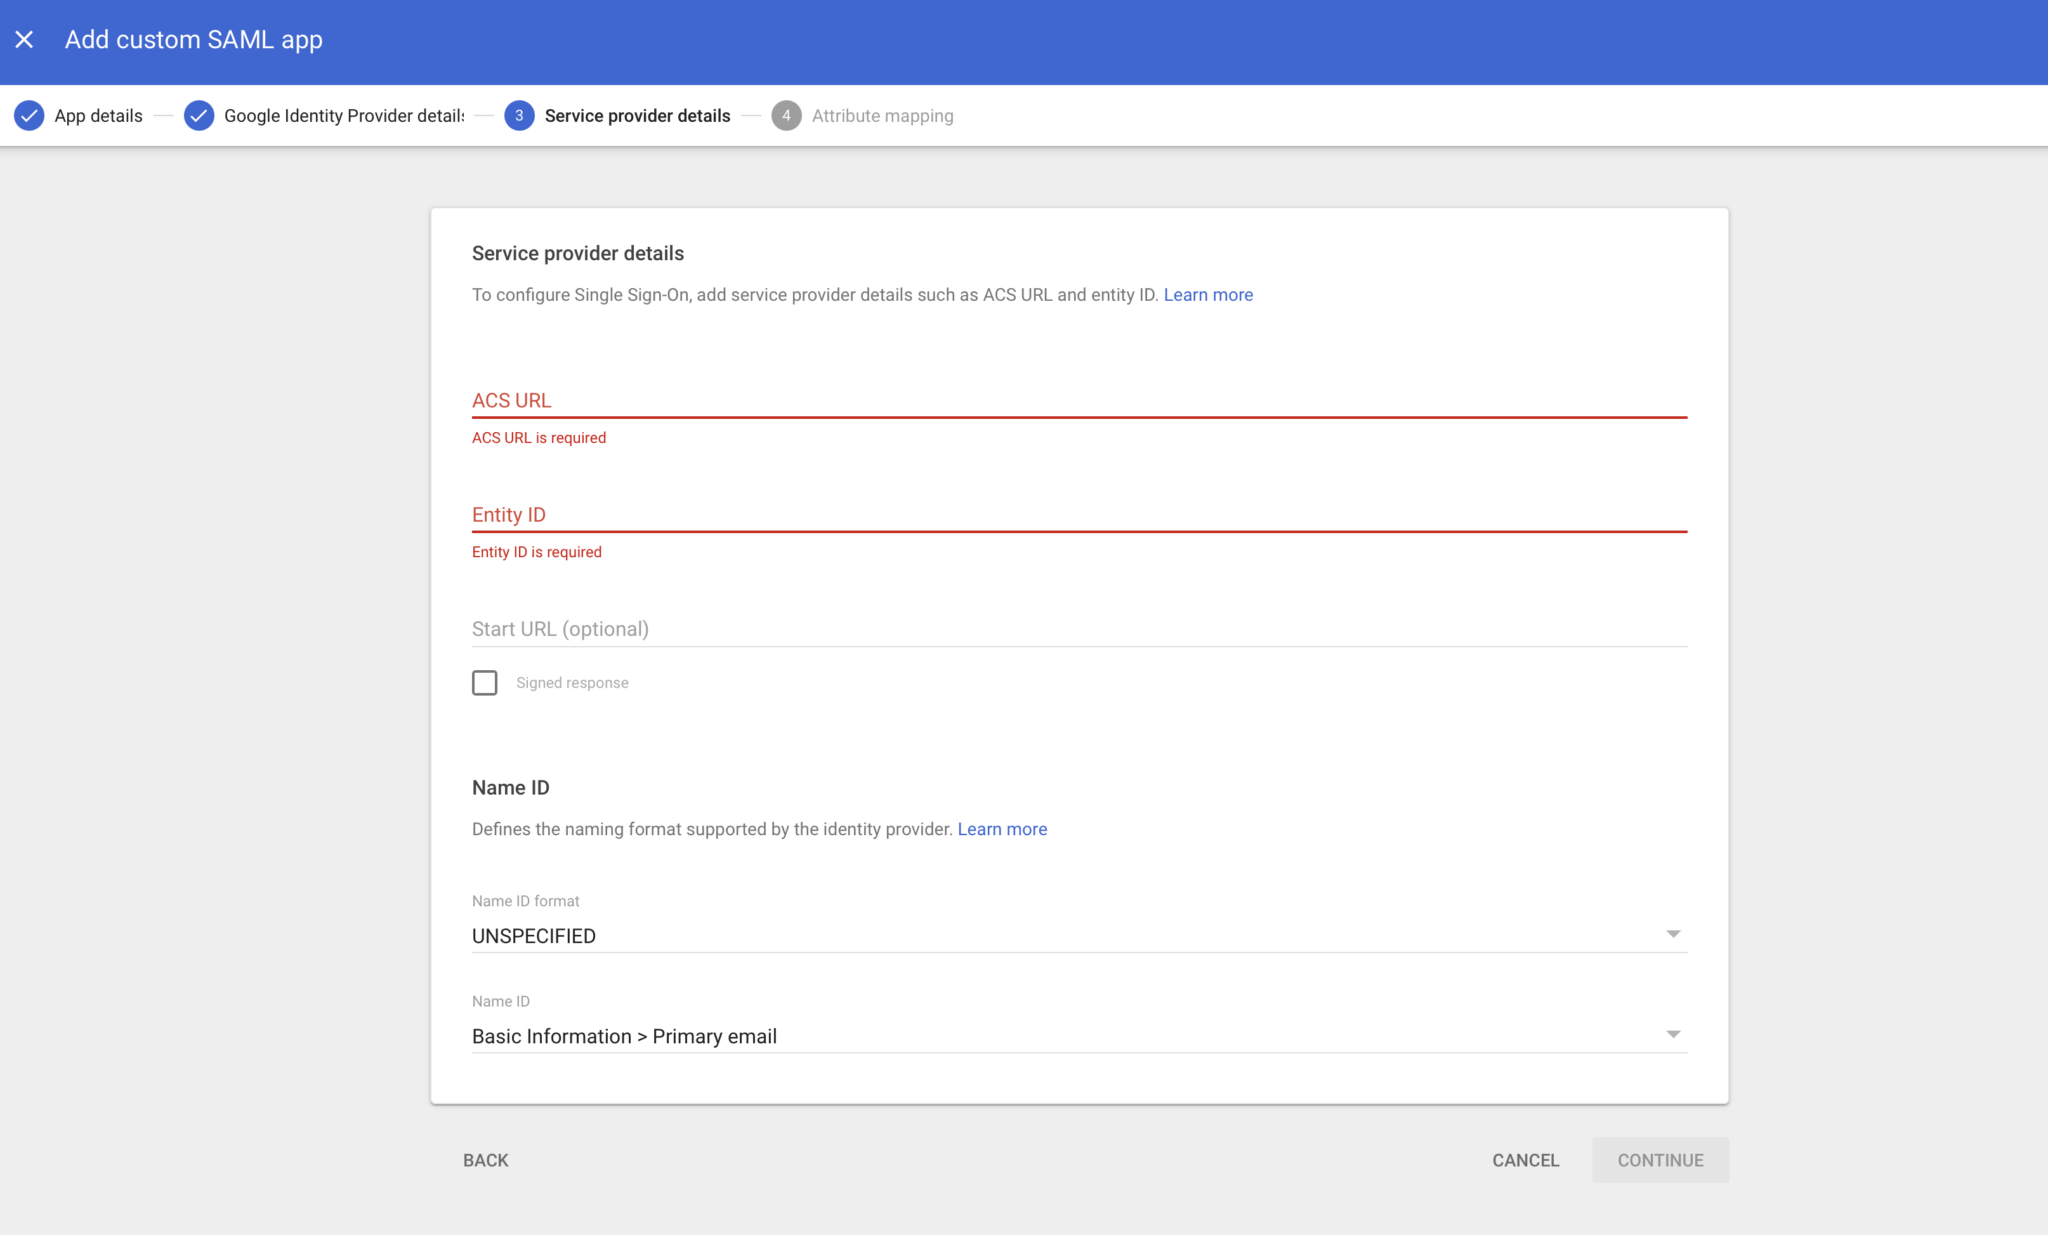Focus the Entity ID field

1079,514
